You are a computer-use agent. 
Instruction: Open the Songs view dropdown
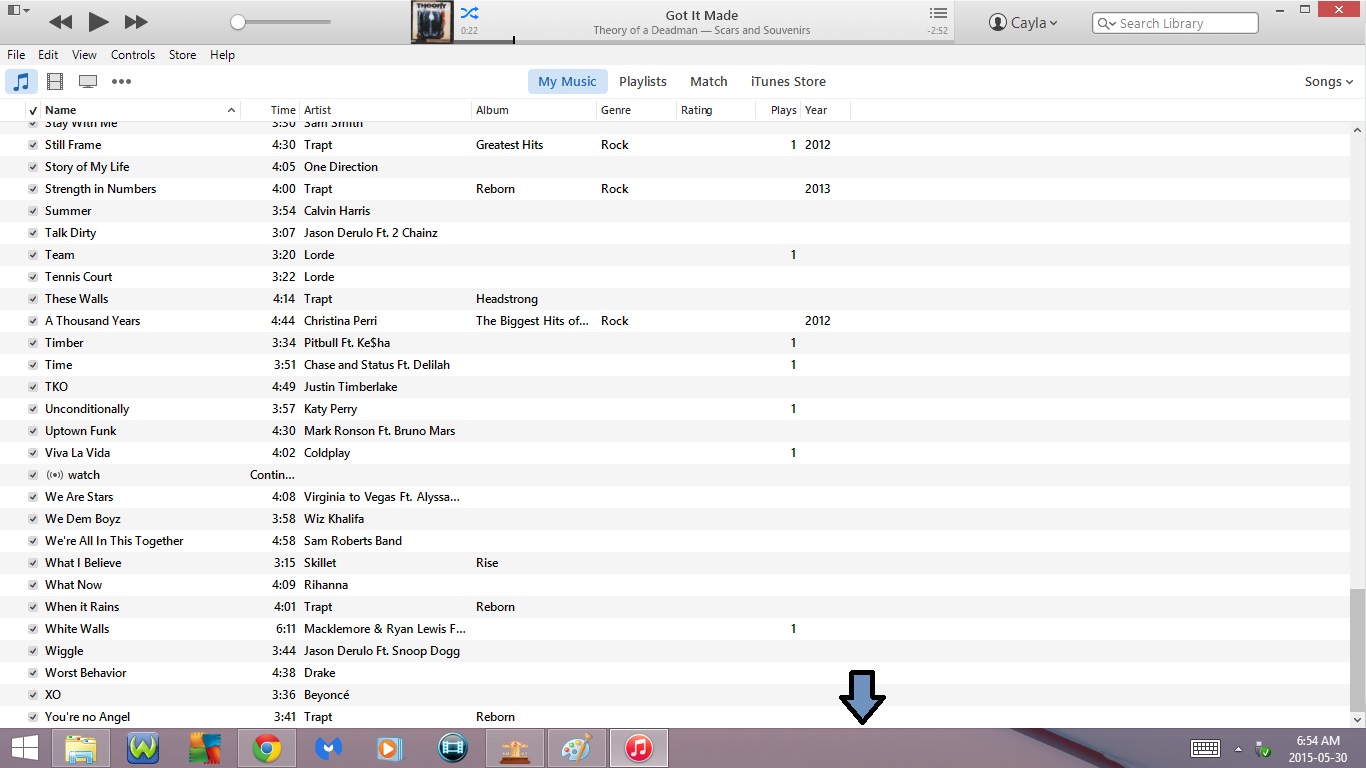[1329, 82]
